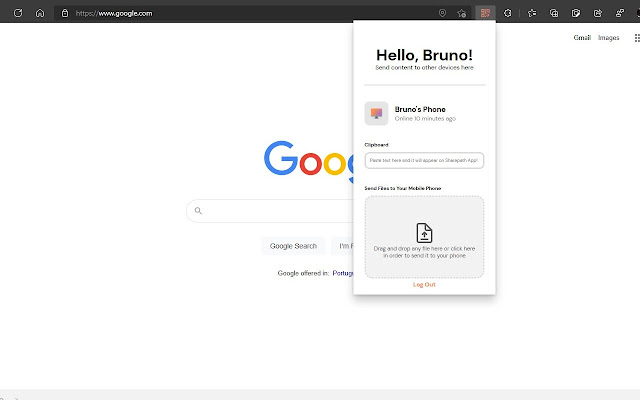Open the Google apps grid
This screenshot has height=400, width=640.
(x=637, y=38)
